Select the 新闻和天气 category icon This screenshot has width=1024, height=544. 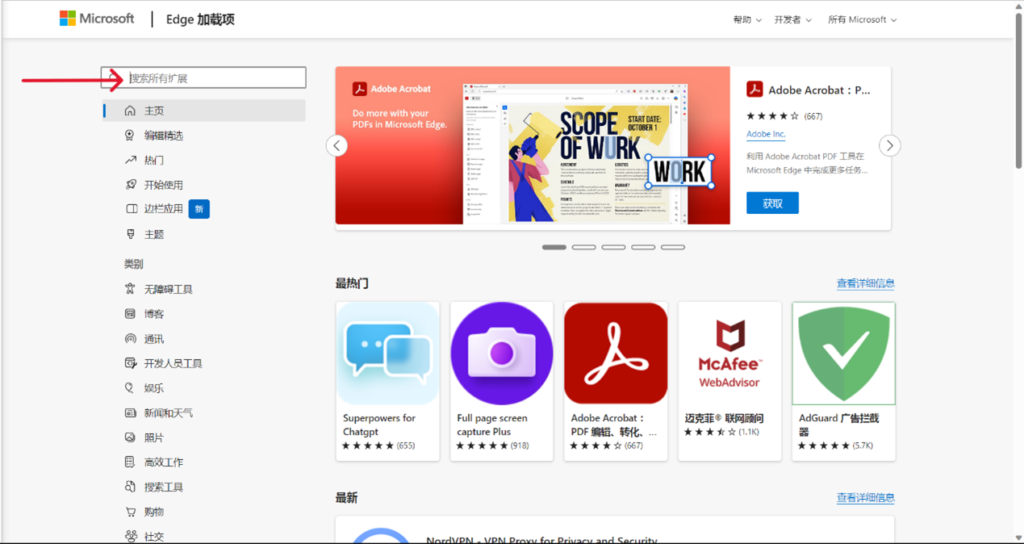pos(130,413)
